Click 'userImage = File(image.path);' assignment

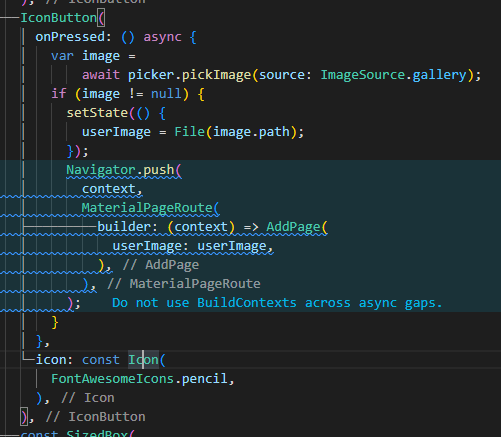tap(193, 132)
